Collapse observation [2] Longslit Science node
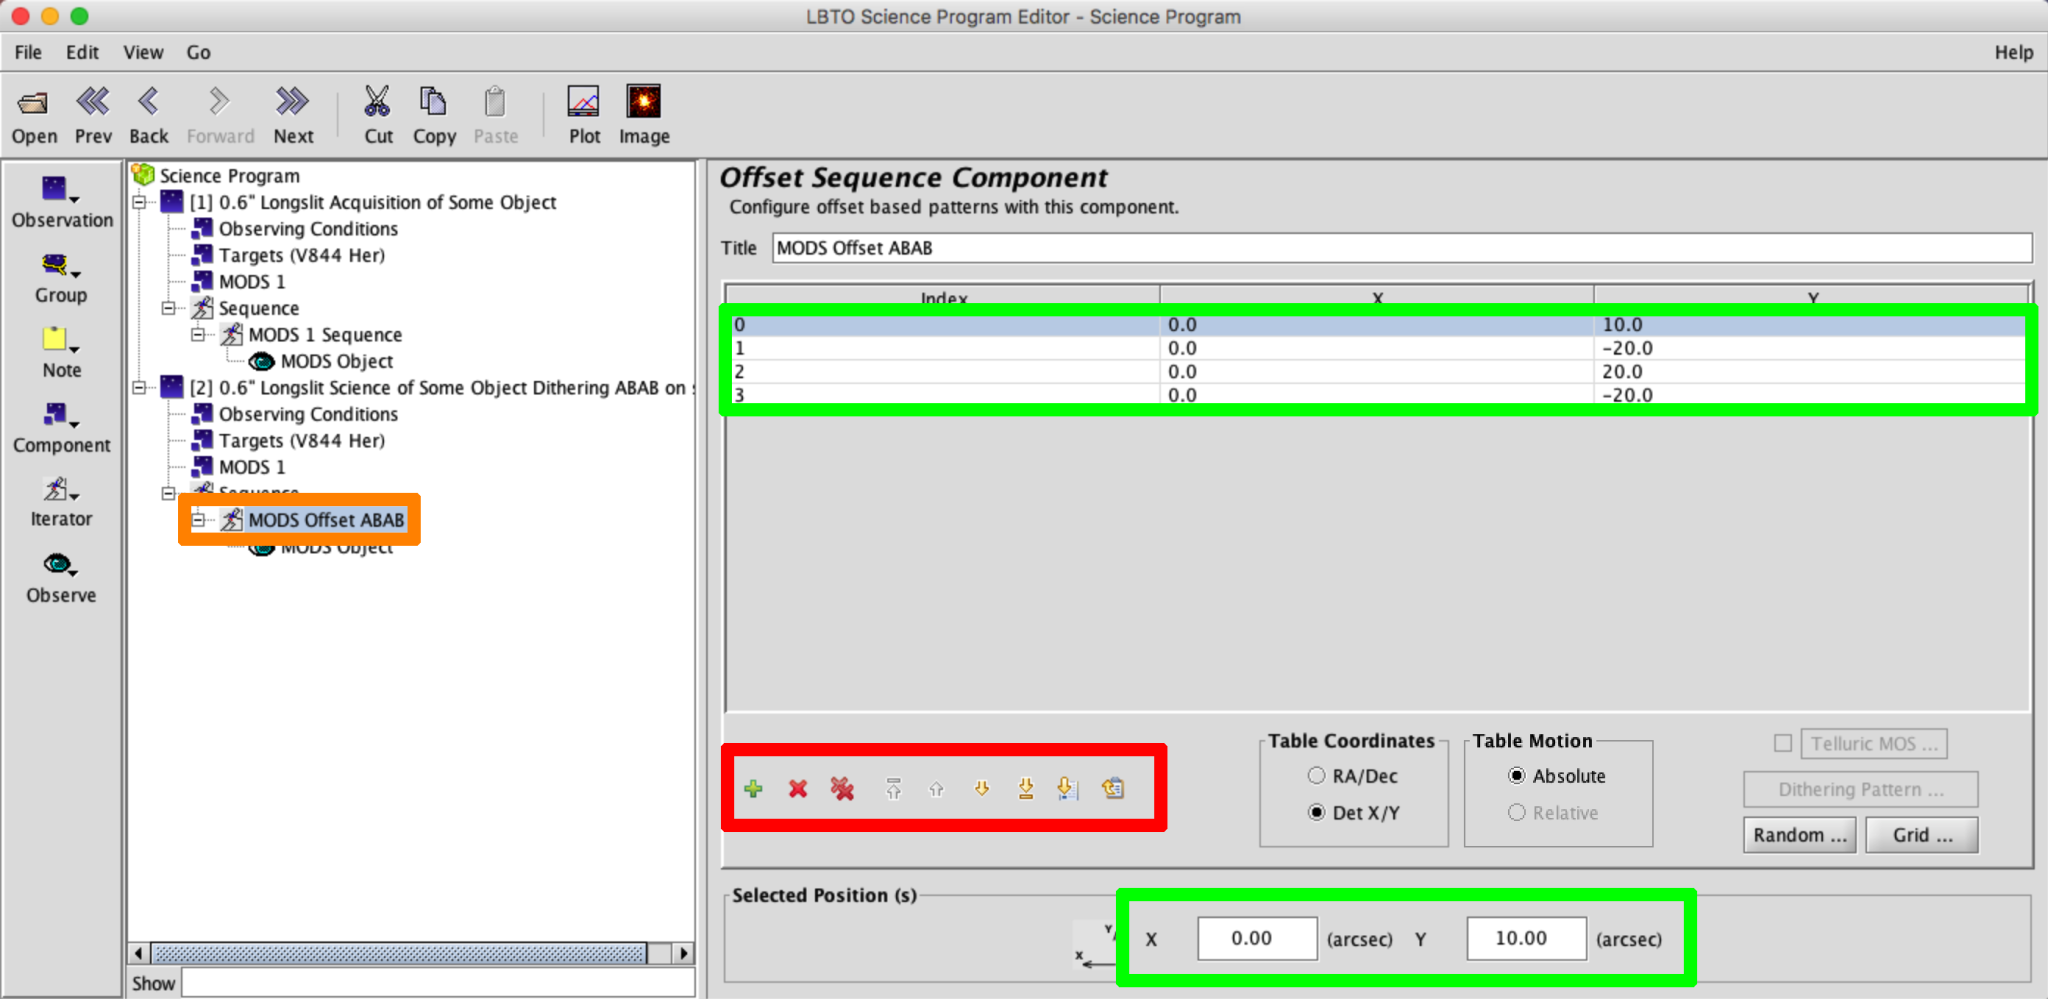 click(x=139, y=387)
